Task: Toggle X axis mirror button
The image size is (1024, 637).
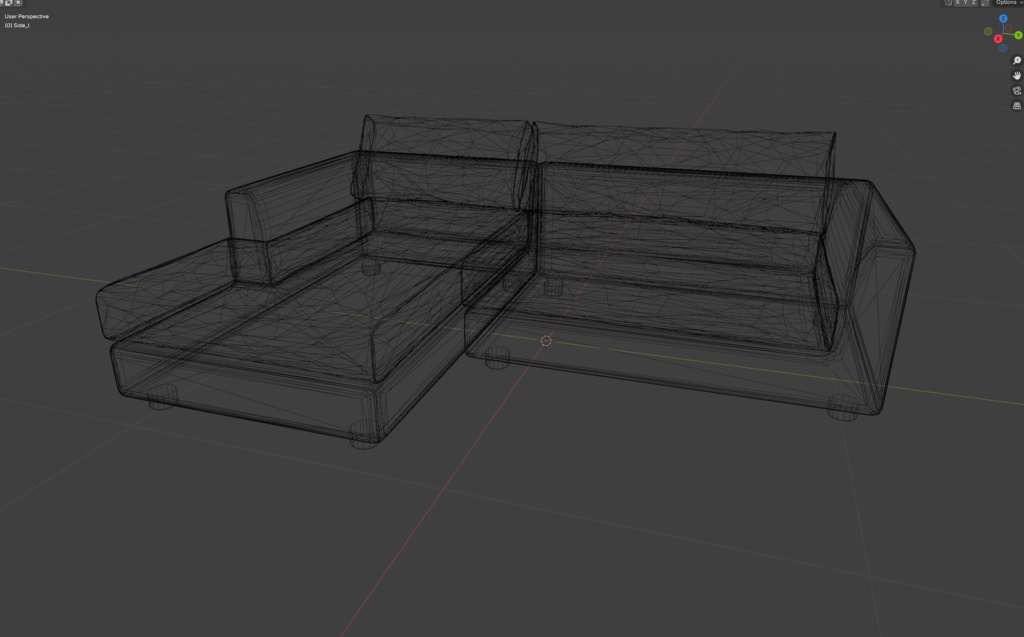Action: point(957,3)
